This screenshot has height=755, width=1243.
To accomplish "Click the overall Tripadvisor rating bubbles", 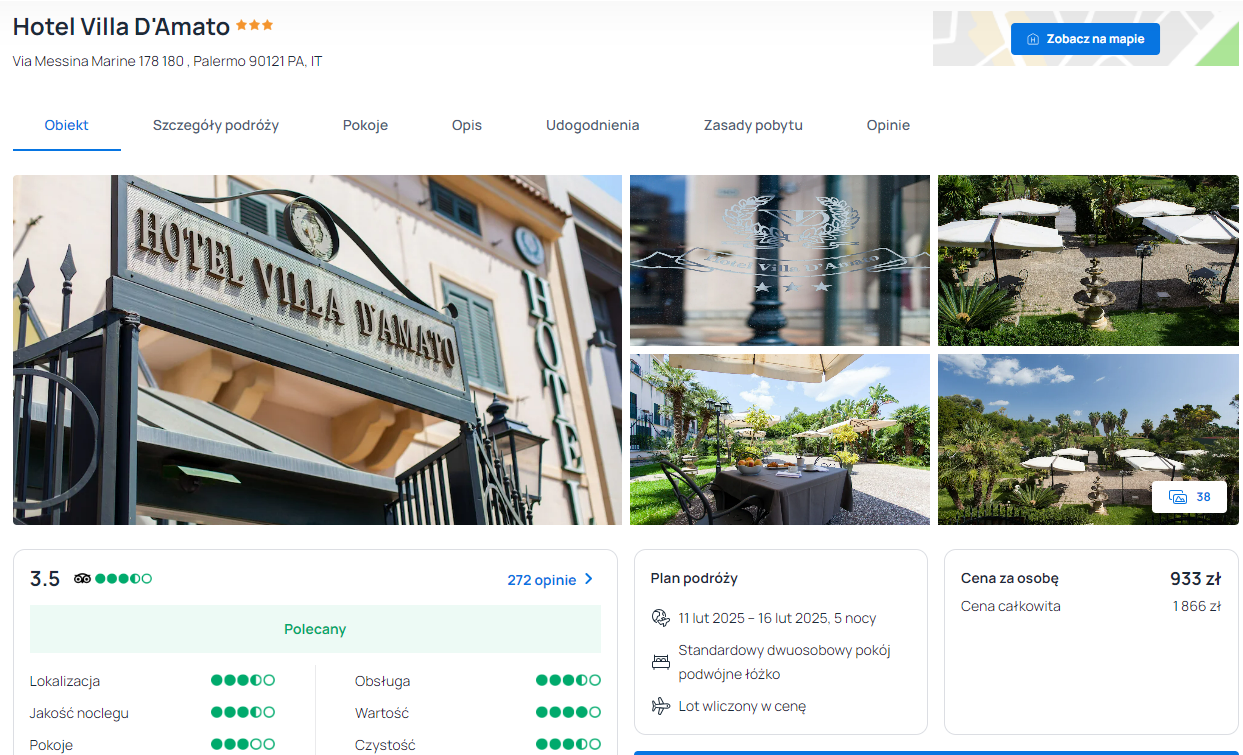I will 124,578.
